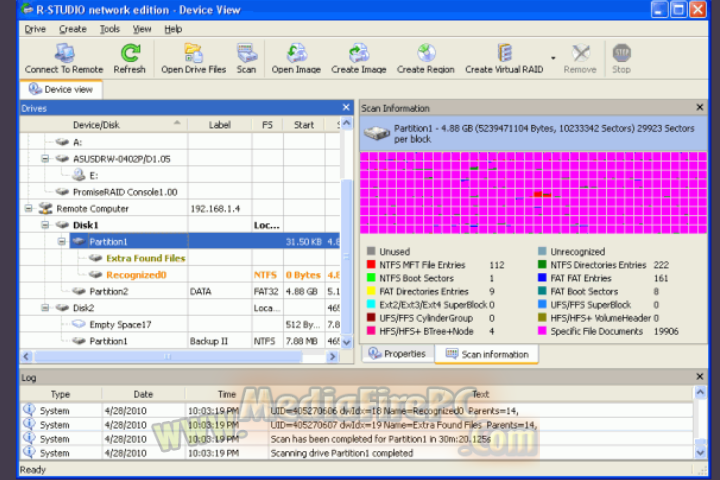Collapse the Remote Computer tree node

pyautogui.click(x=28, y=209)
